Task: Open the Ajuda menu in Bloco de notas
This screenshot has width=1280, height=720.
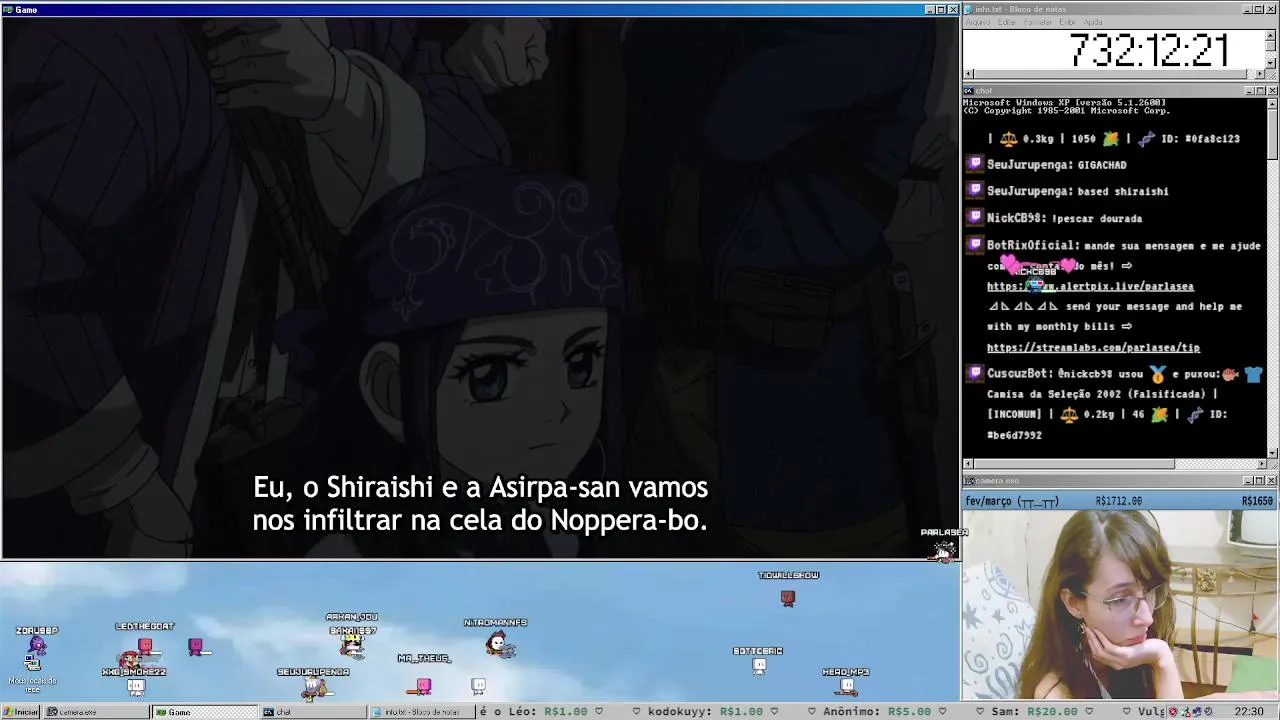Action: click(x=1093, y=22)
